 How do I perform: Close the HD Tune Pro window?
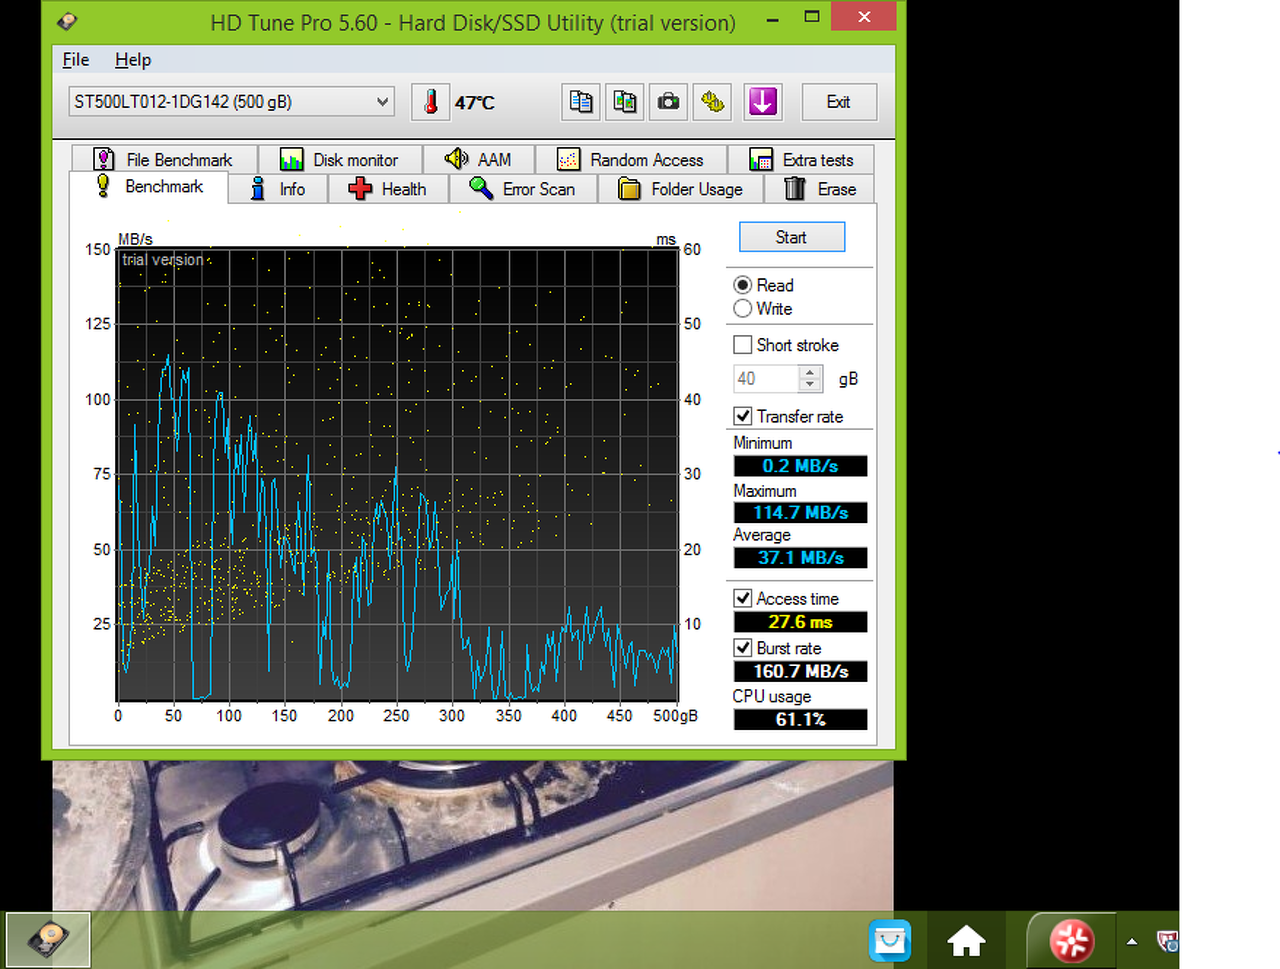(x=864, y=16)
